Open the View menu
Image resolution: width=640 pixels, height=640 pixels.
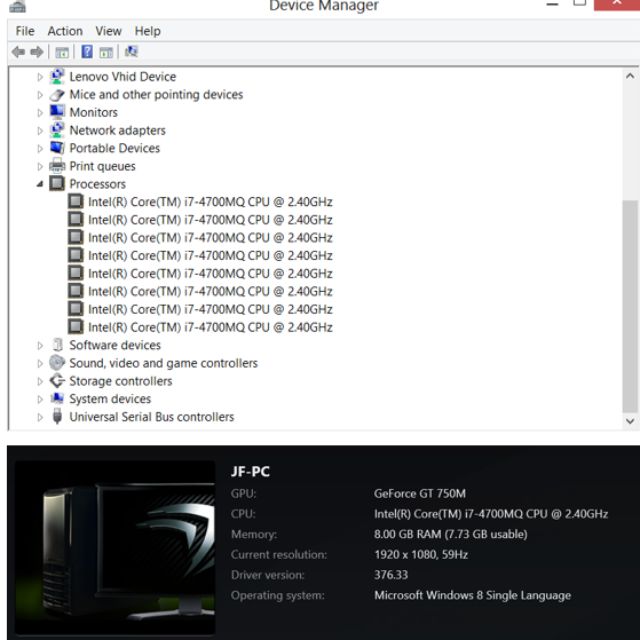pyautogui.click(x=108, y=31)
